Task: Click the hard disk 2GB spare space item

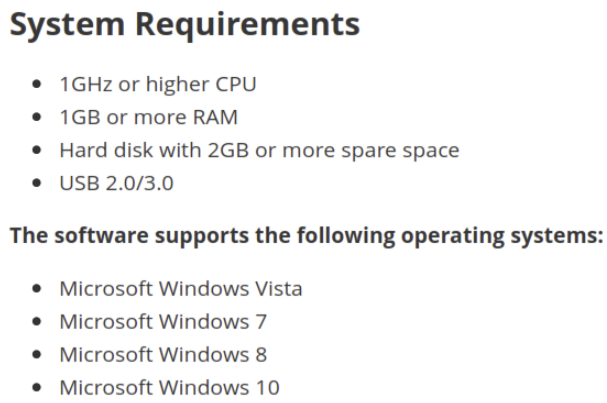Action: coord(259,151)
